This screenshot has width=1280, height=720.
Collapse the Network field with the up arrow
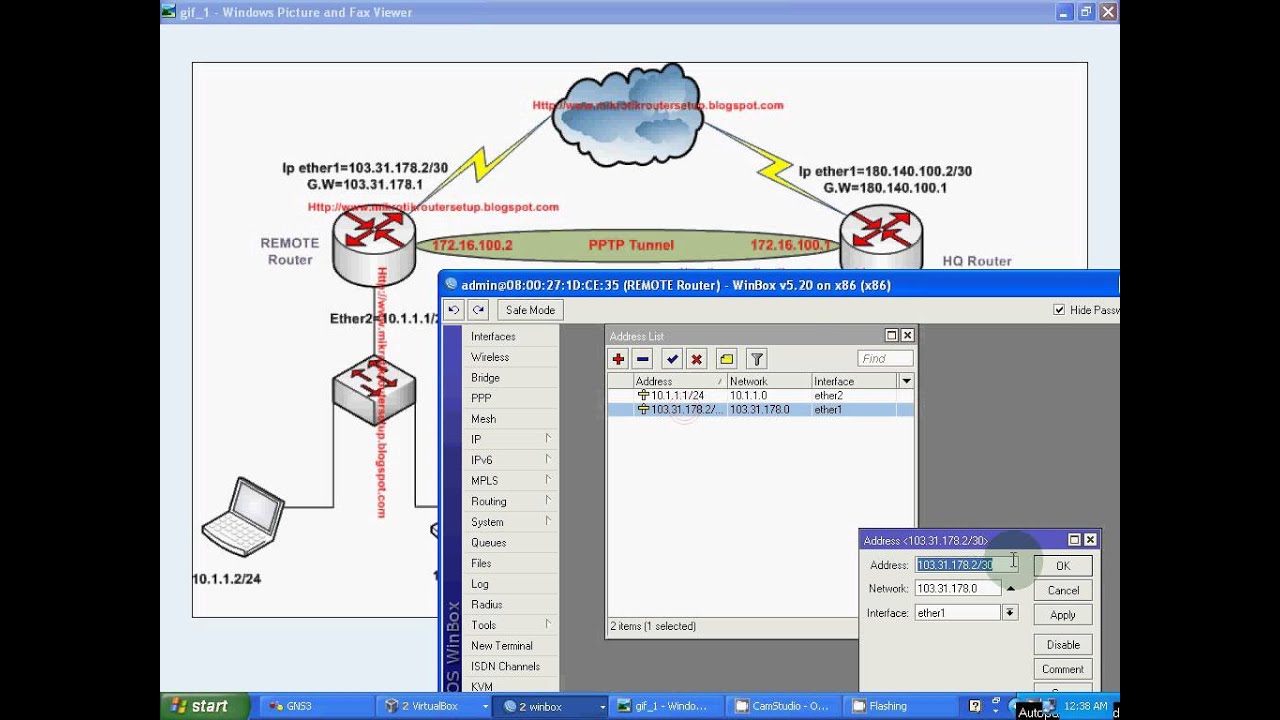[1010, 589]
